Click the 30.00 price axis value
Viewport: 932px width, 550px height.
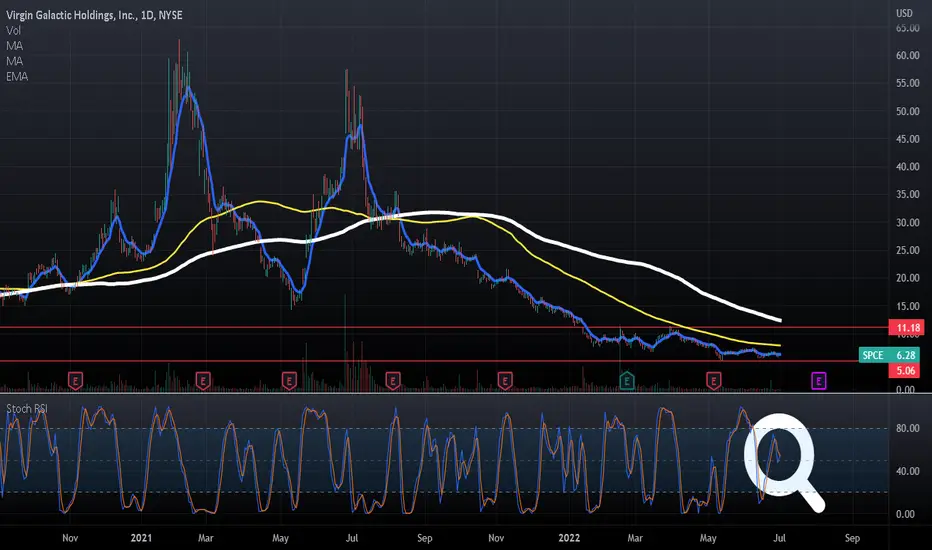coord(908,222)
